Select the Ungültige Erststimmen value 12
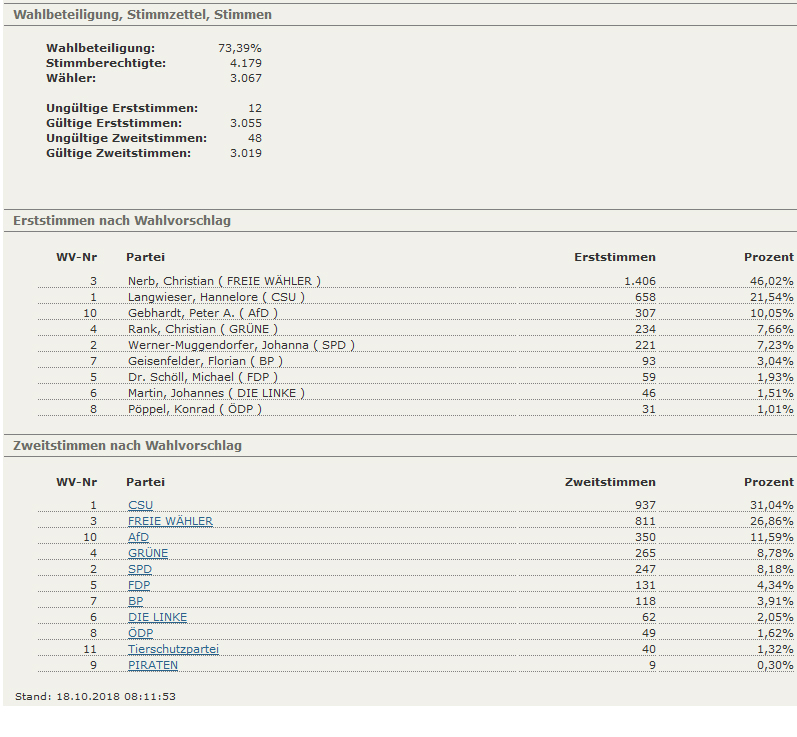Image resolution: width=797 pixels, height=737 pixels. (x=255, y=108)
